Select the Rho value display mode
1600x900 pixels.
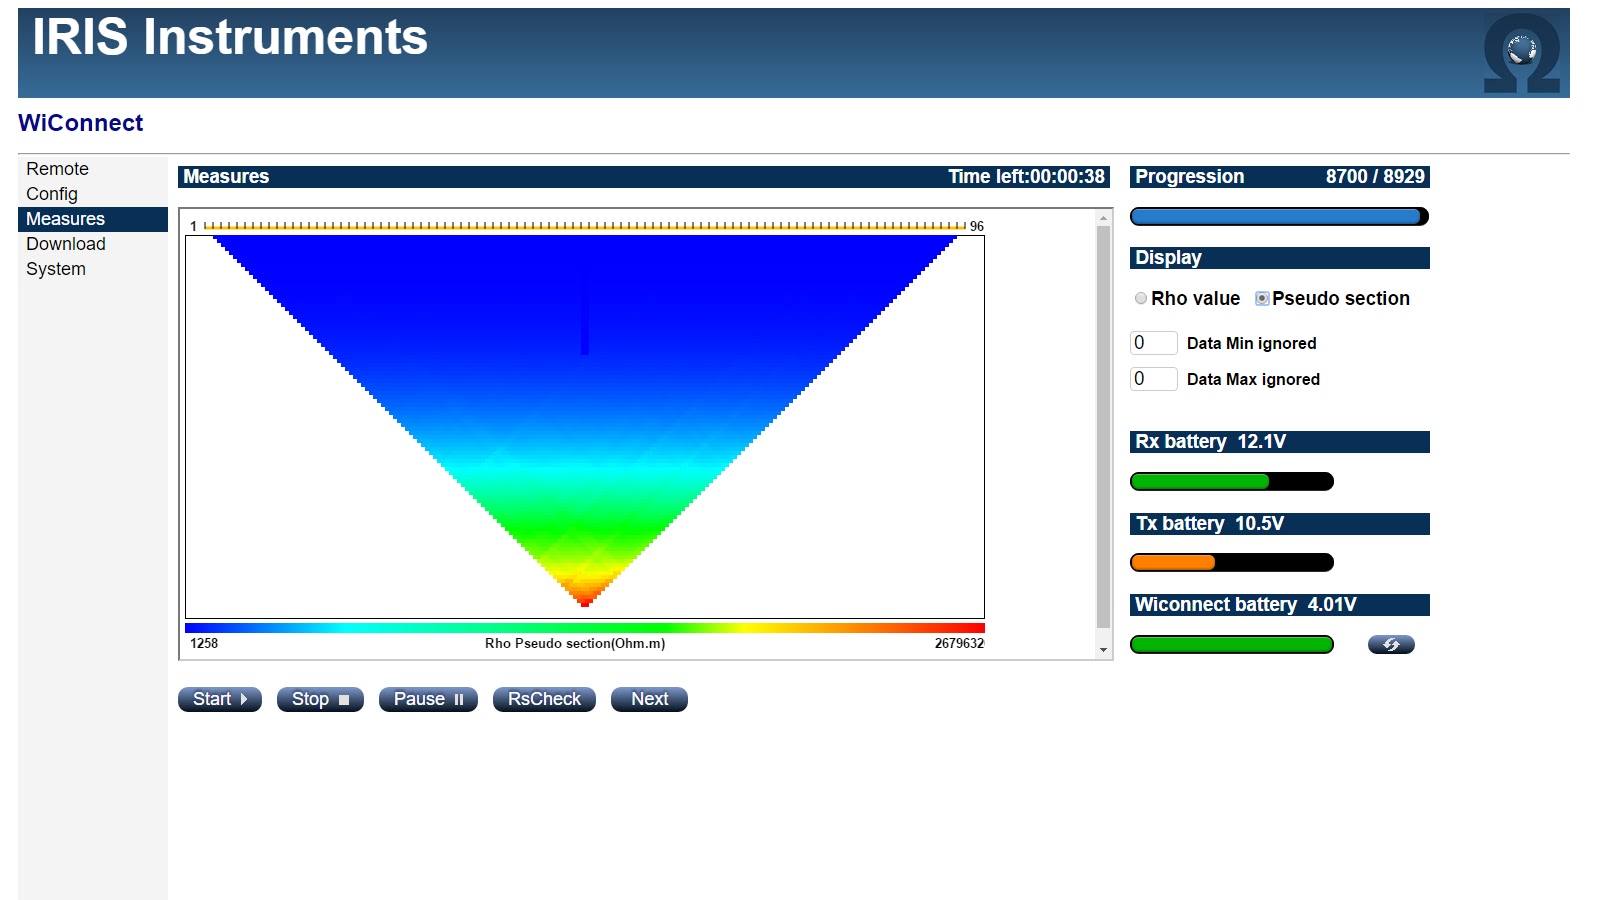click(1140, 298)
